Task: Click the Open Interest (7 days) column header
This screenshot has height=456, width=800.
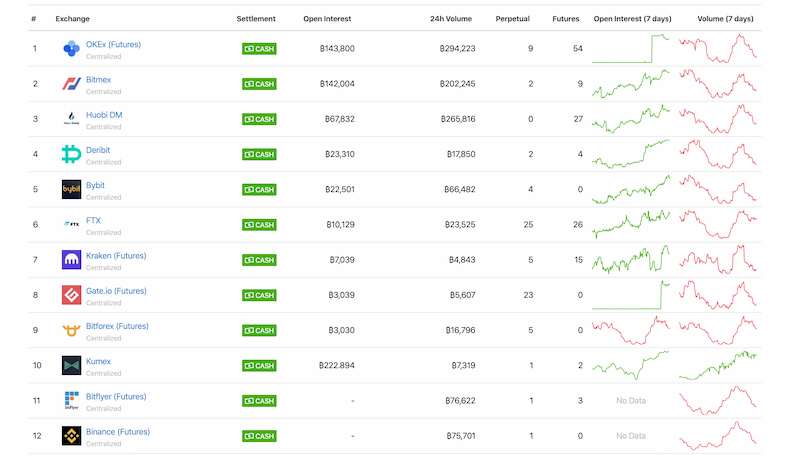Action: 633,19
